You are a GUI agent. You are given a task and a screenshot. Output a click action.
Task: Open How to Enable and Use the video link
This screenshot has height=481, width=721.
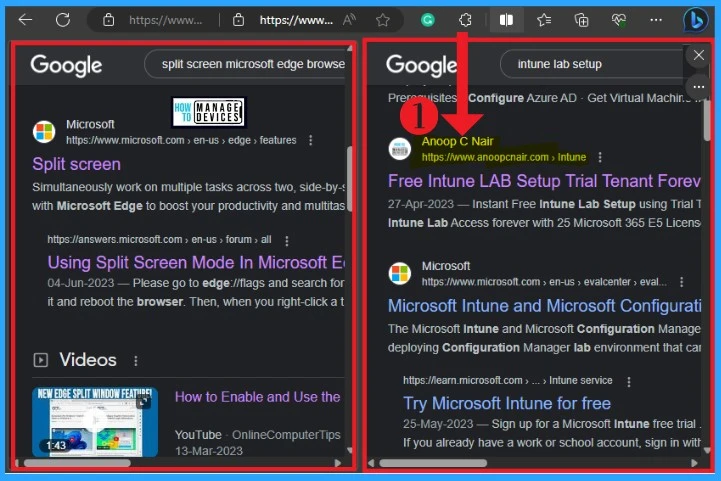point(258,397)
